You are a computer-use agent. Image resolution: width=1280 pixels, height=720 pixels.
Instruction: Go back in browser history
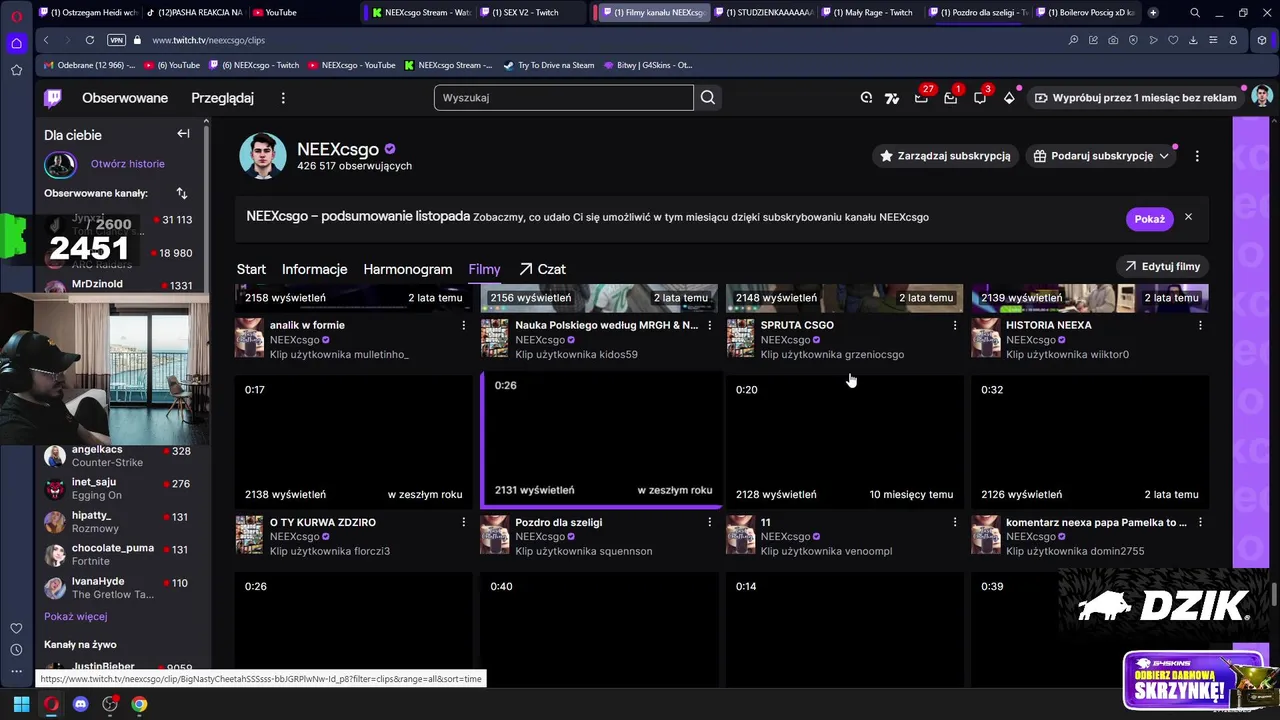point(46,40)
